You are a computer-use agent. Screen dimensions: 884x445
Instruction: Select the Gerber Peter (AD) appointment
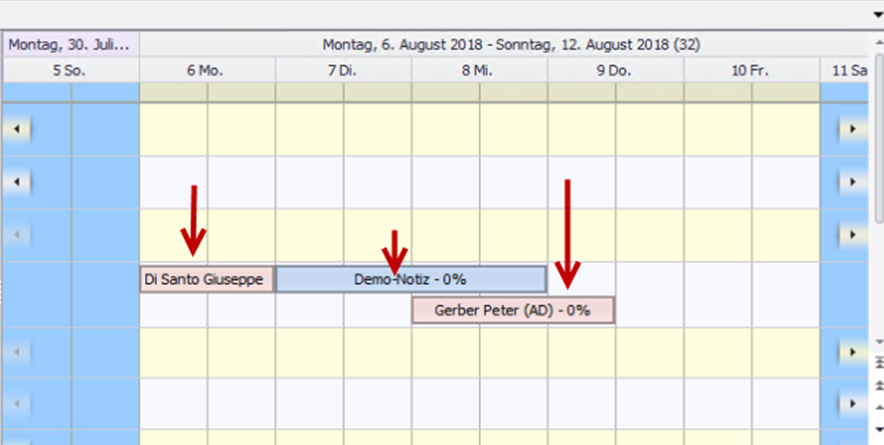click(x=513, y=310)
